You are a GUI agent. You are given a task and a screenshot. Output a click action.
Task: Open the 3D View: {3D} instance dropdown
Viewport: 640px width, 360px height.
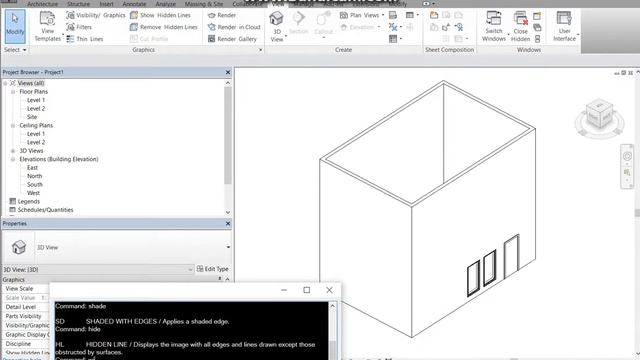point(190,269)
